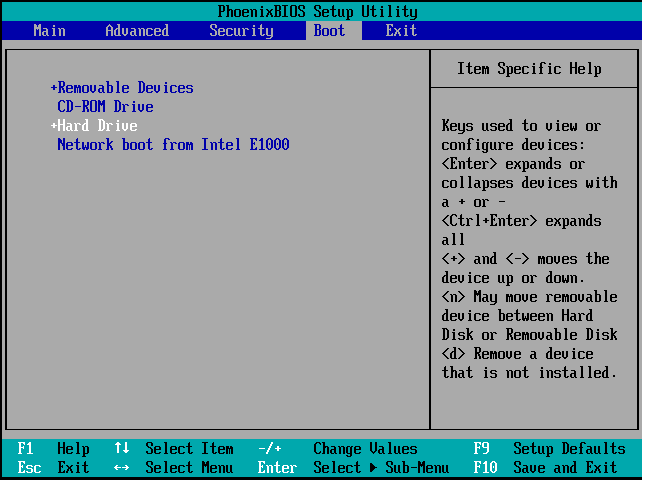Select the Removable Devices boot entry

coord(125,88)
